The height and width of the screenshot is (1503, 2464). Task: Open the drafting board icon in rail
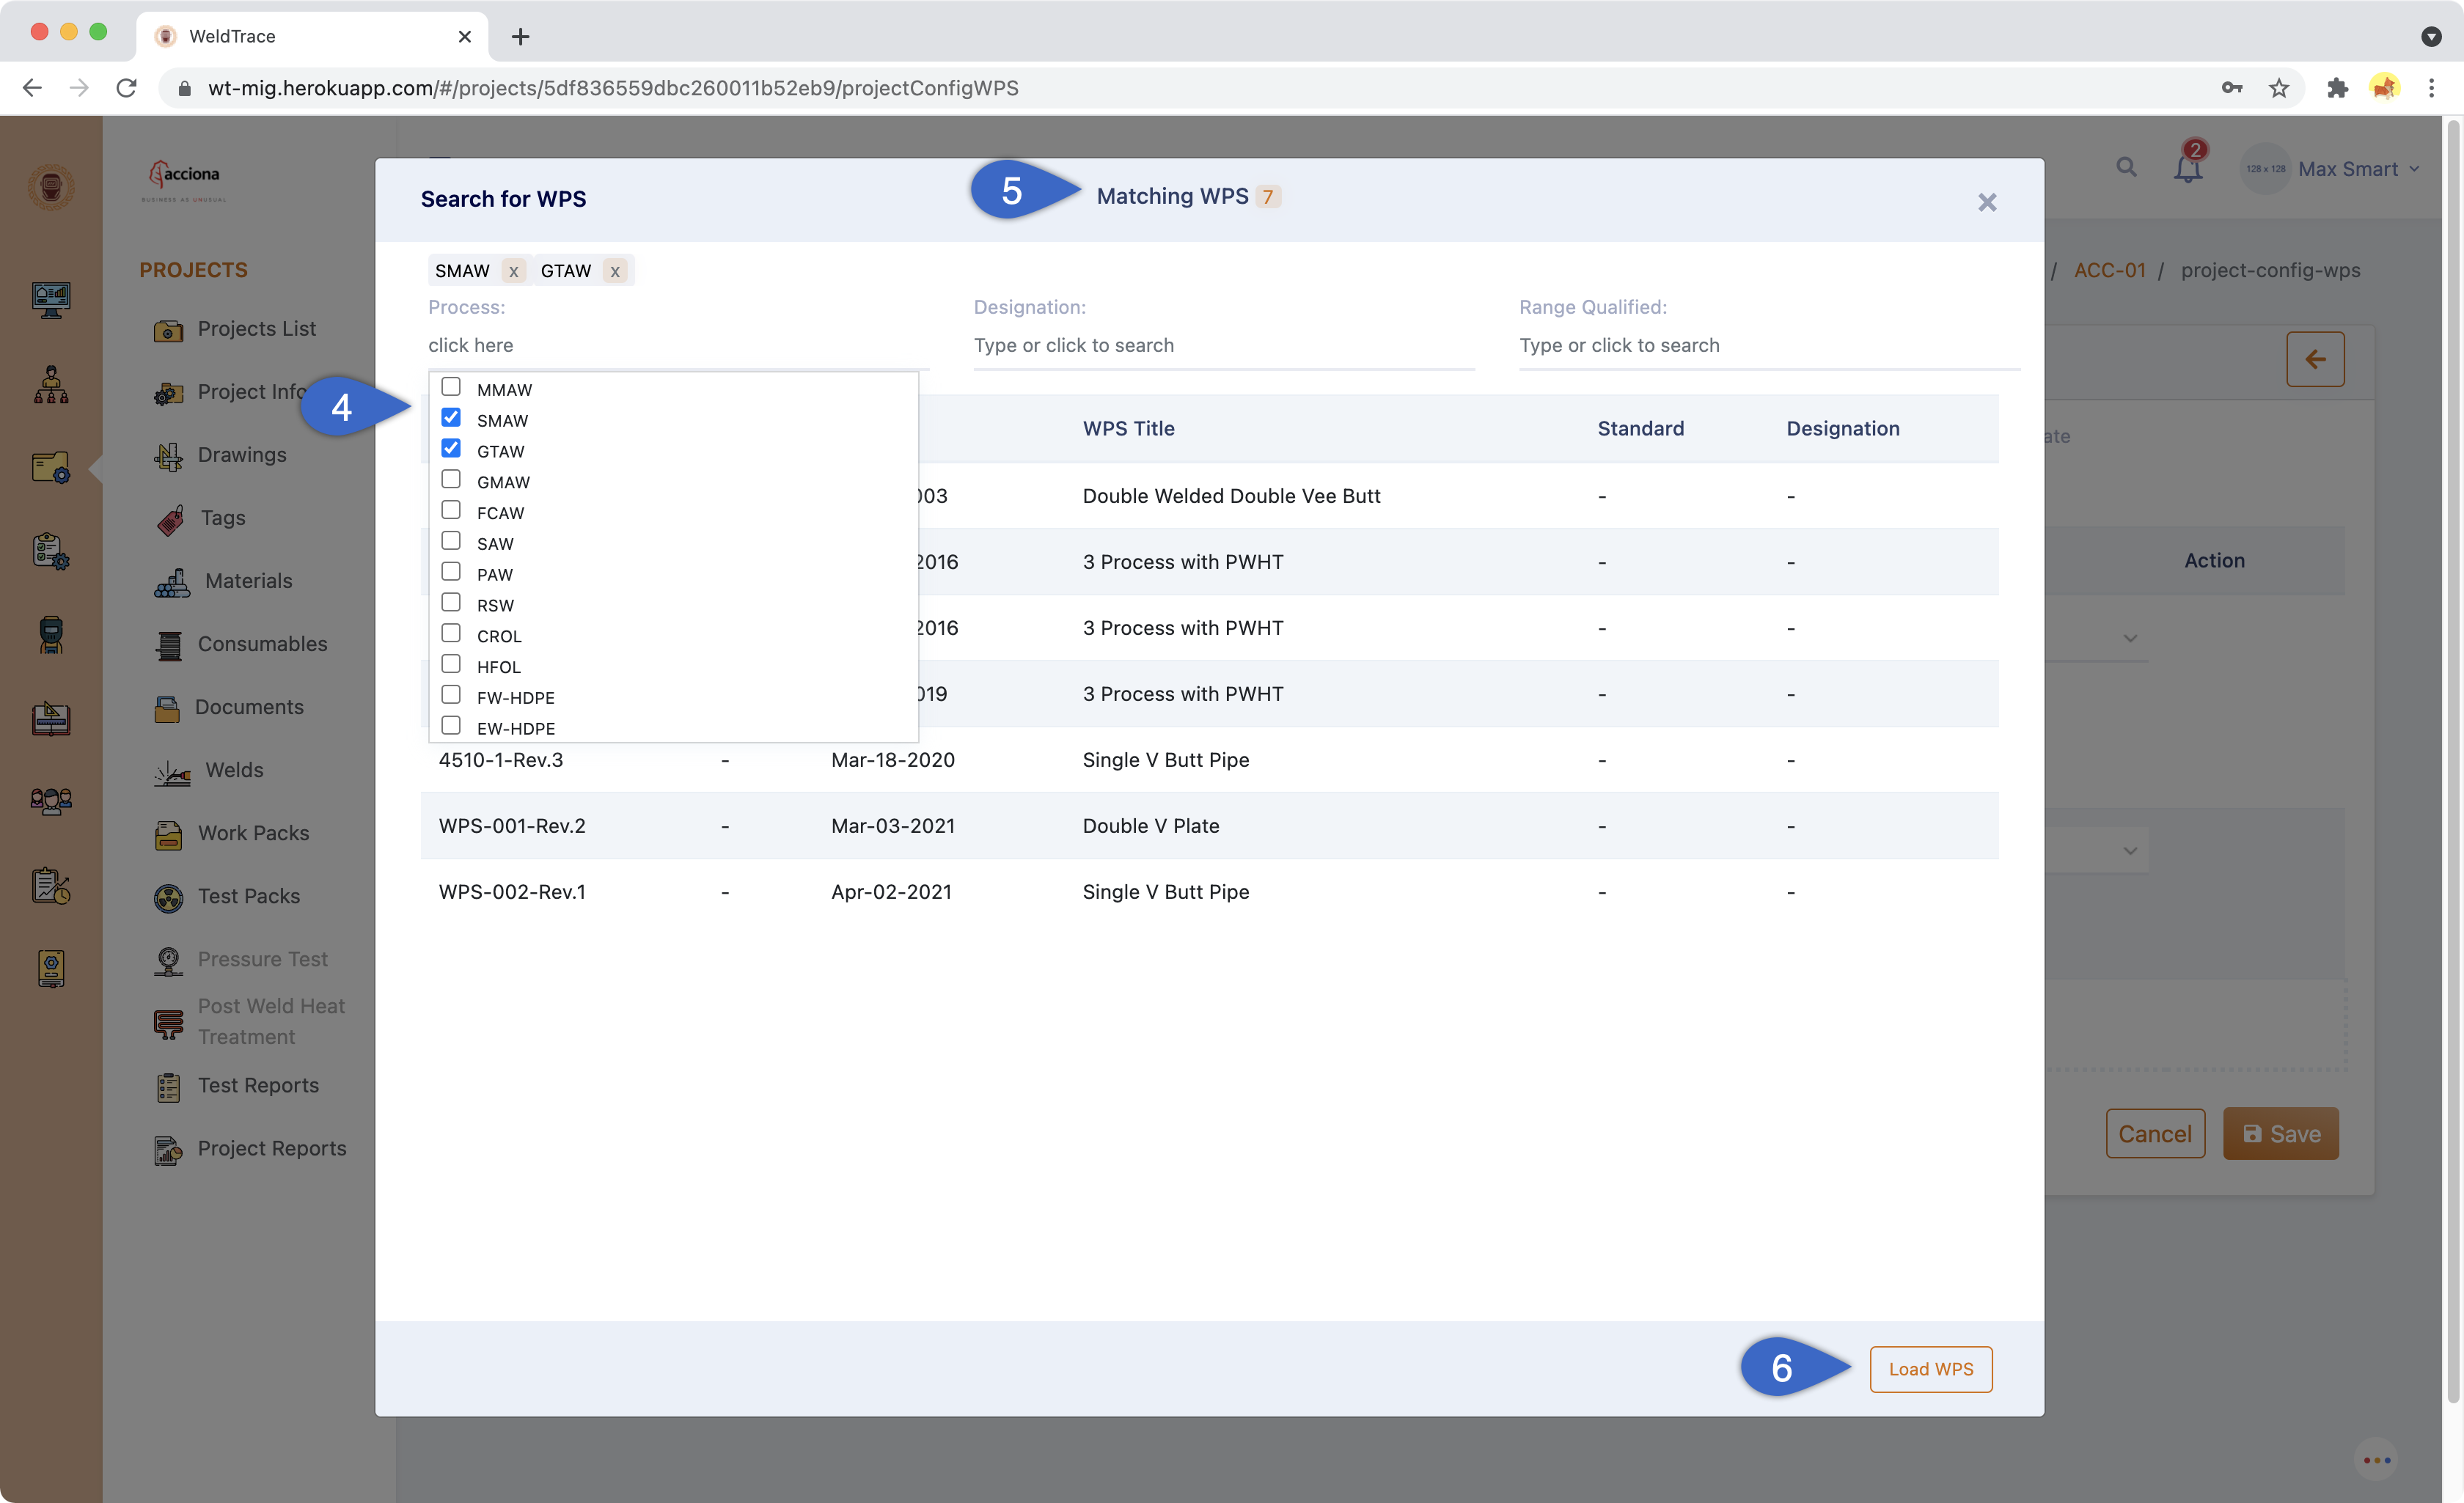(x=51, y=718)
